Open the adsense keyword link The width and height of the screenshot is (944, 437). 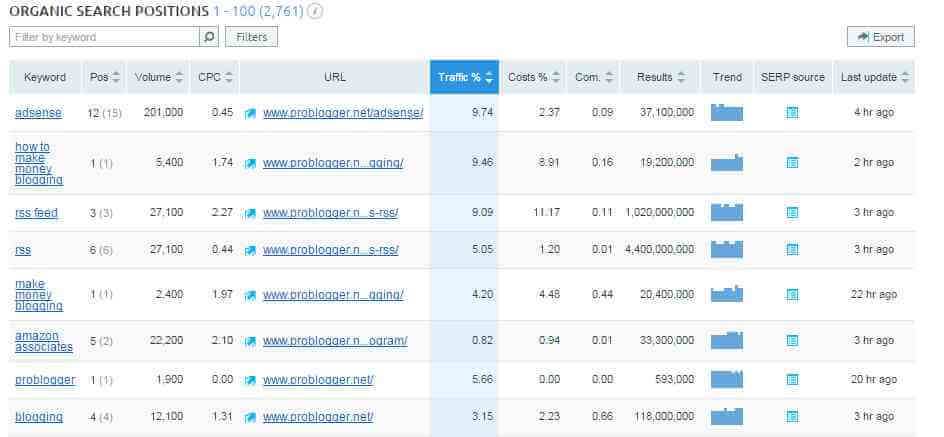[x=38, y=113]
